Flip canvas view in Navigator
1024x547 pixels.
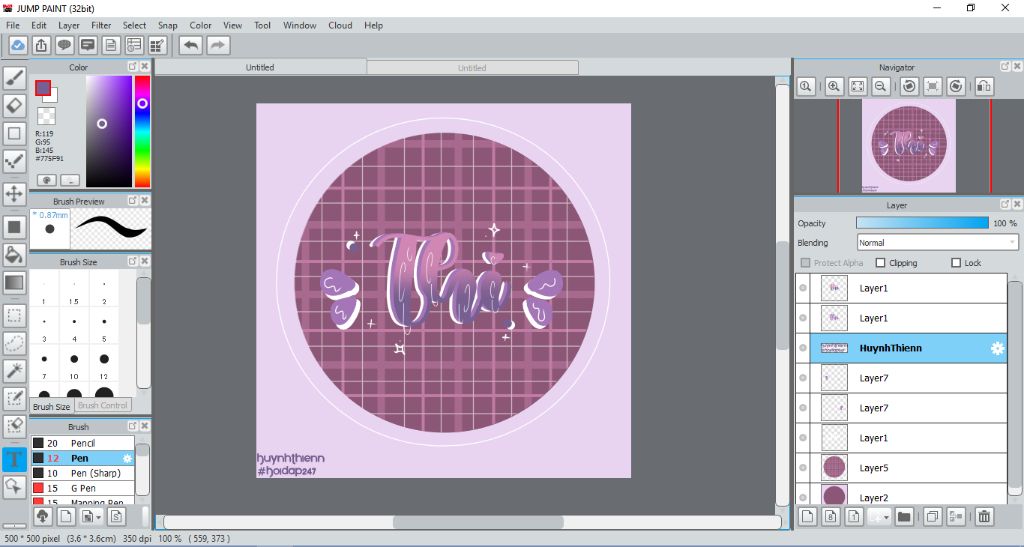click(x=984, y=86)
